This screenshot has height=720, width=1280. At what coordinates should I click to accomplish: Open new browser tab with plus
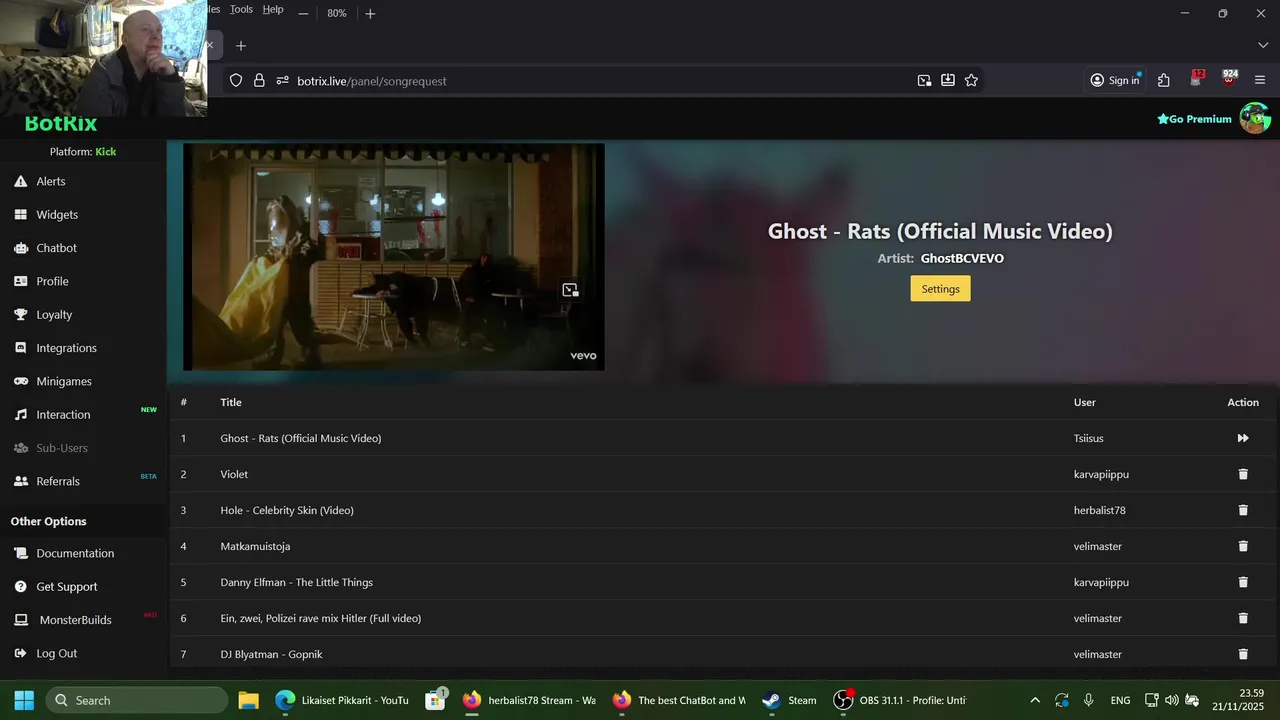point(240,46)
